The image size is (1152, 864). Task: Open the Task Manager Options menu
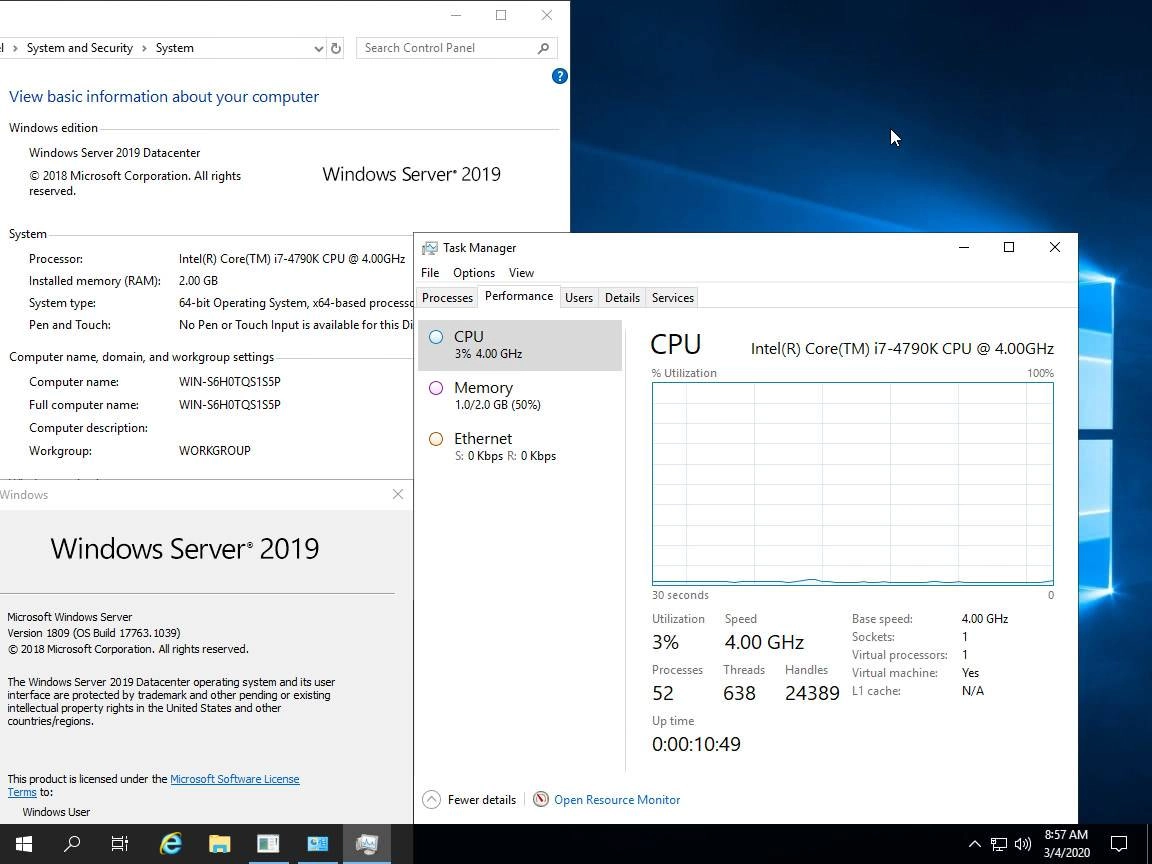474,273
